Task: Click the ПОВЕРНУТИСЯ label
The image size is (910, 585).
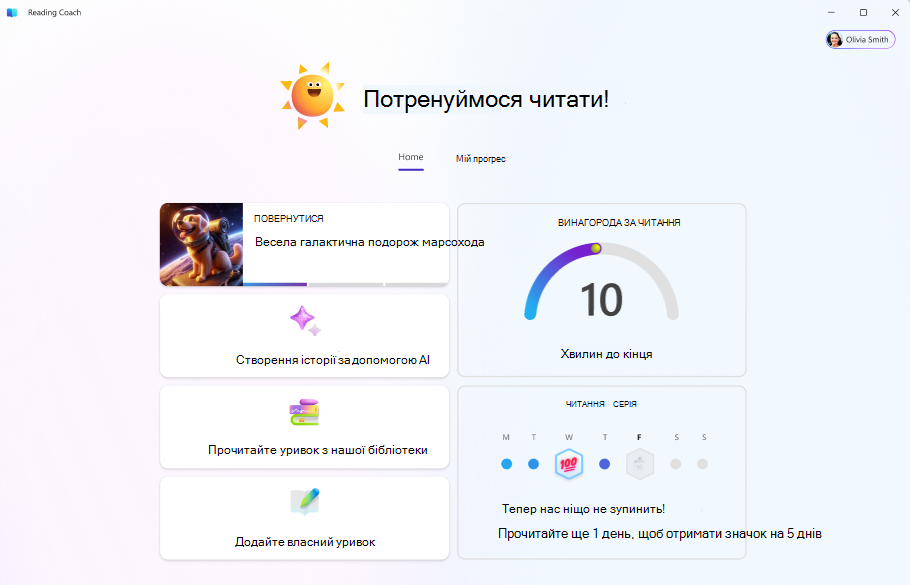Action: [288, 218]
